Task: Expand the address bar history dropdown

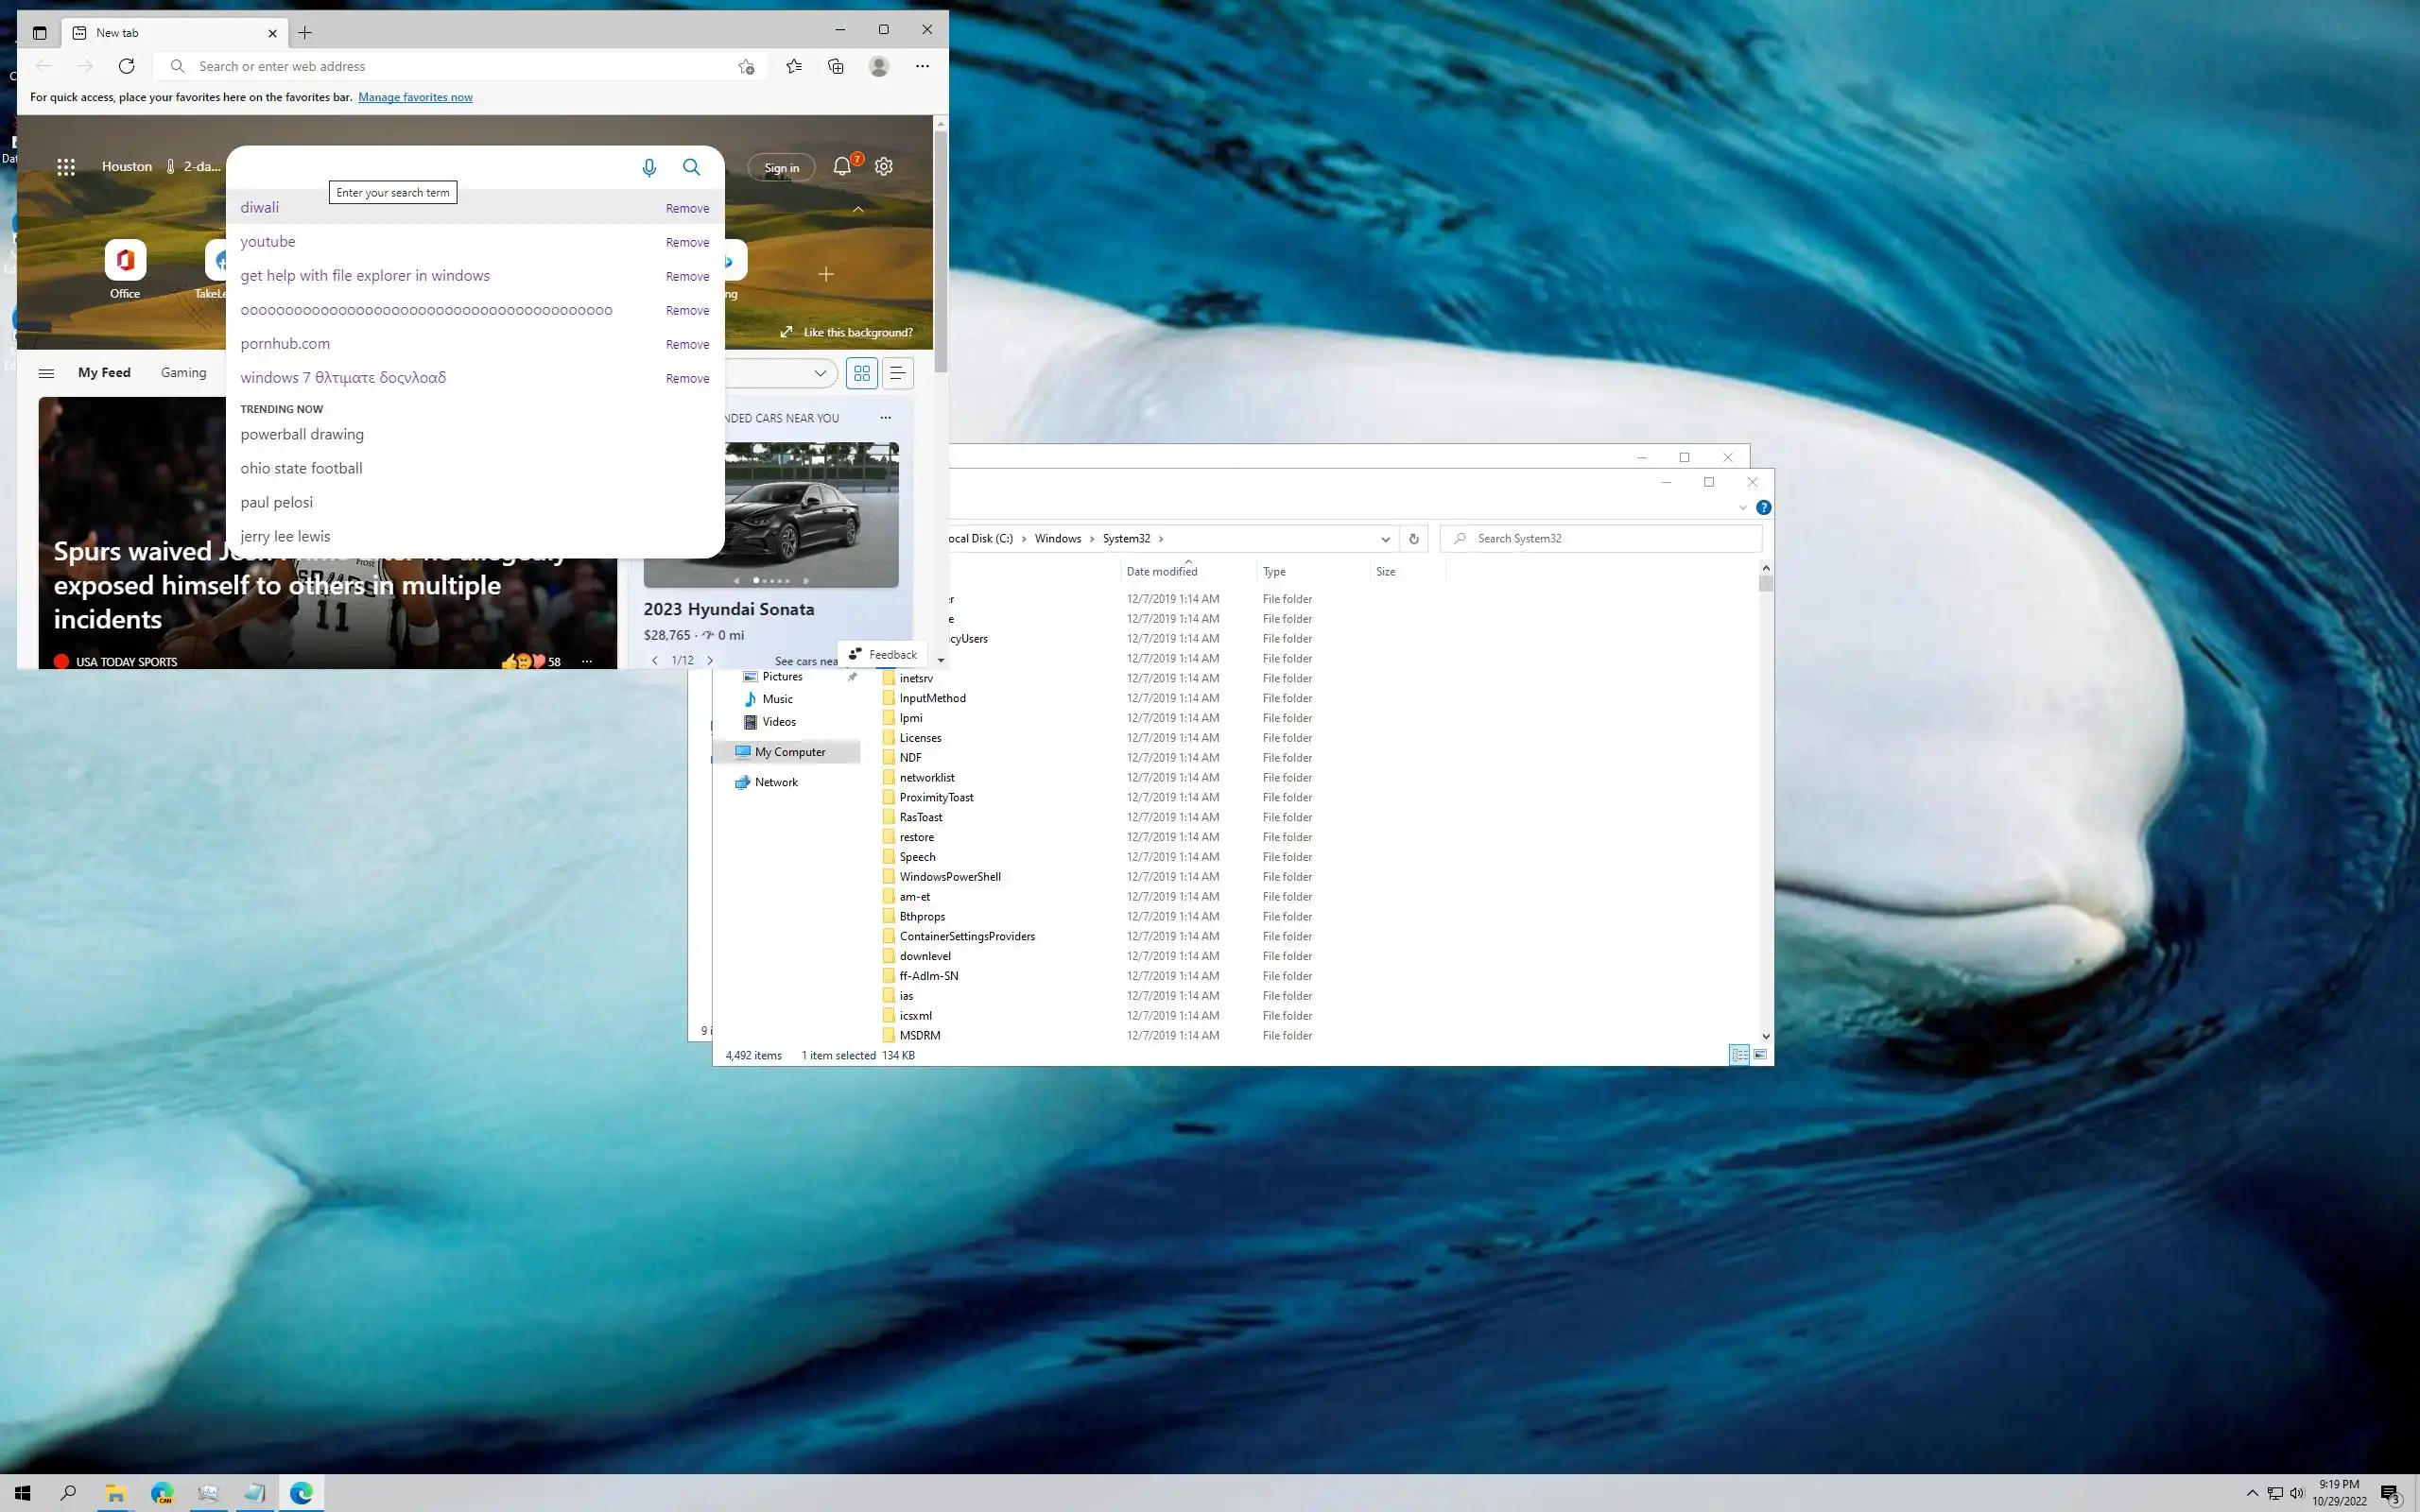Action: 1385,538
